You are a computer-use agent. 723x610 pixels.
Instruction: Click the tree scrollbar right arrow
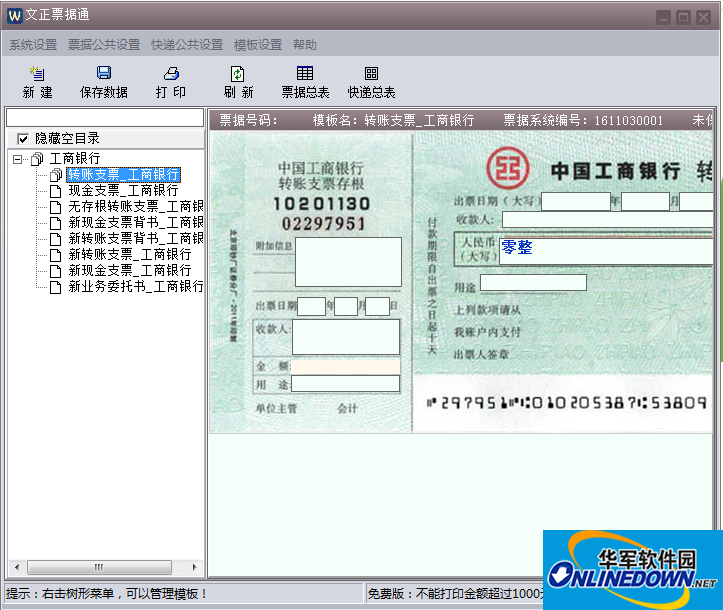[x=194, y=567]
